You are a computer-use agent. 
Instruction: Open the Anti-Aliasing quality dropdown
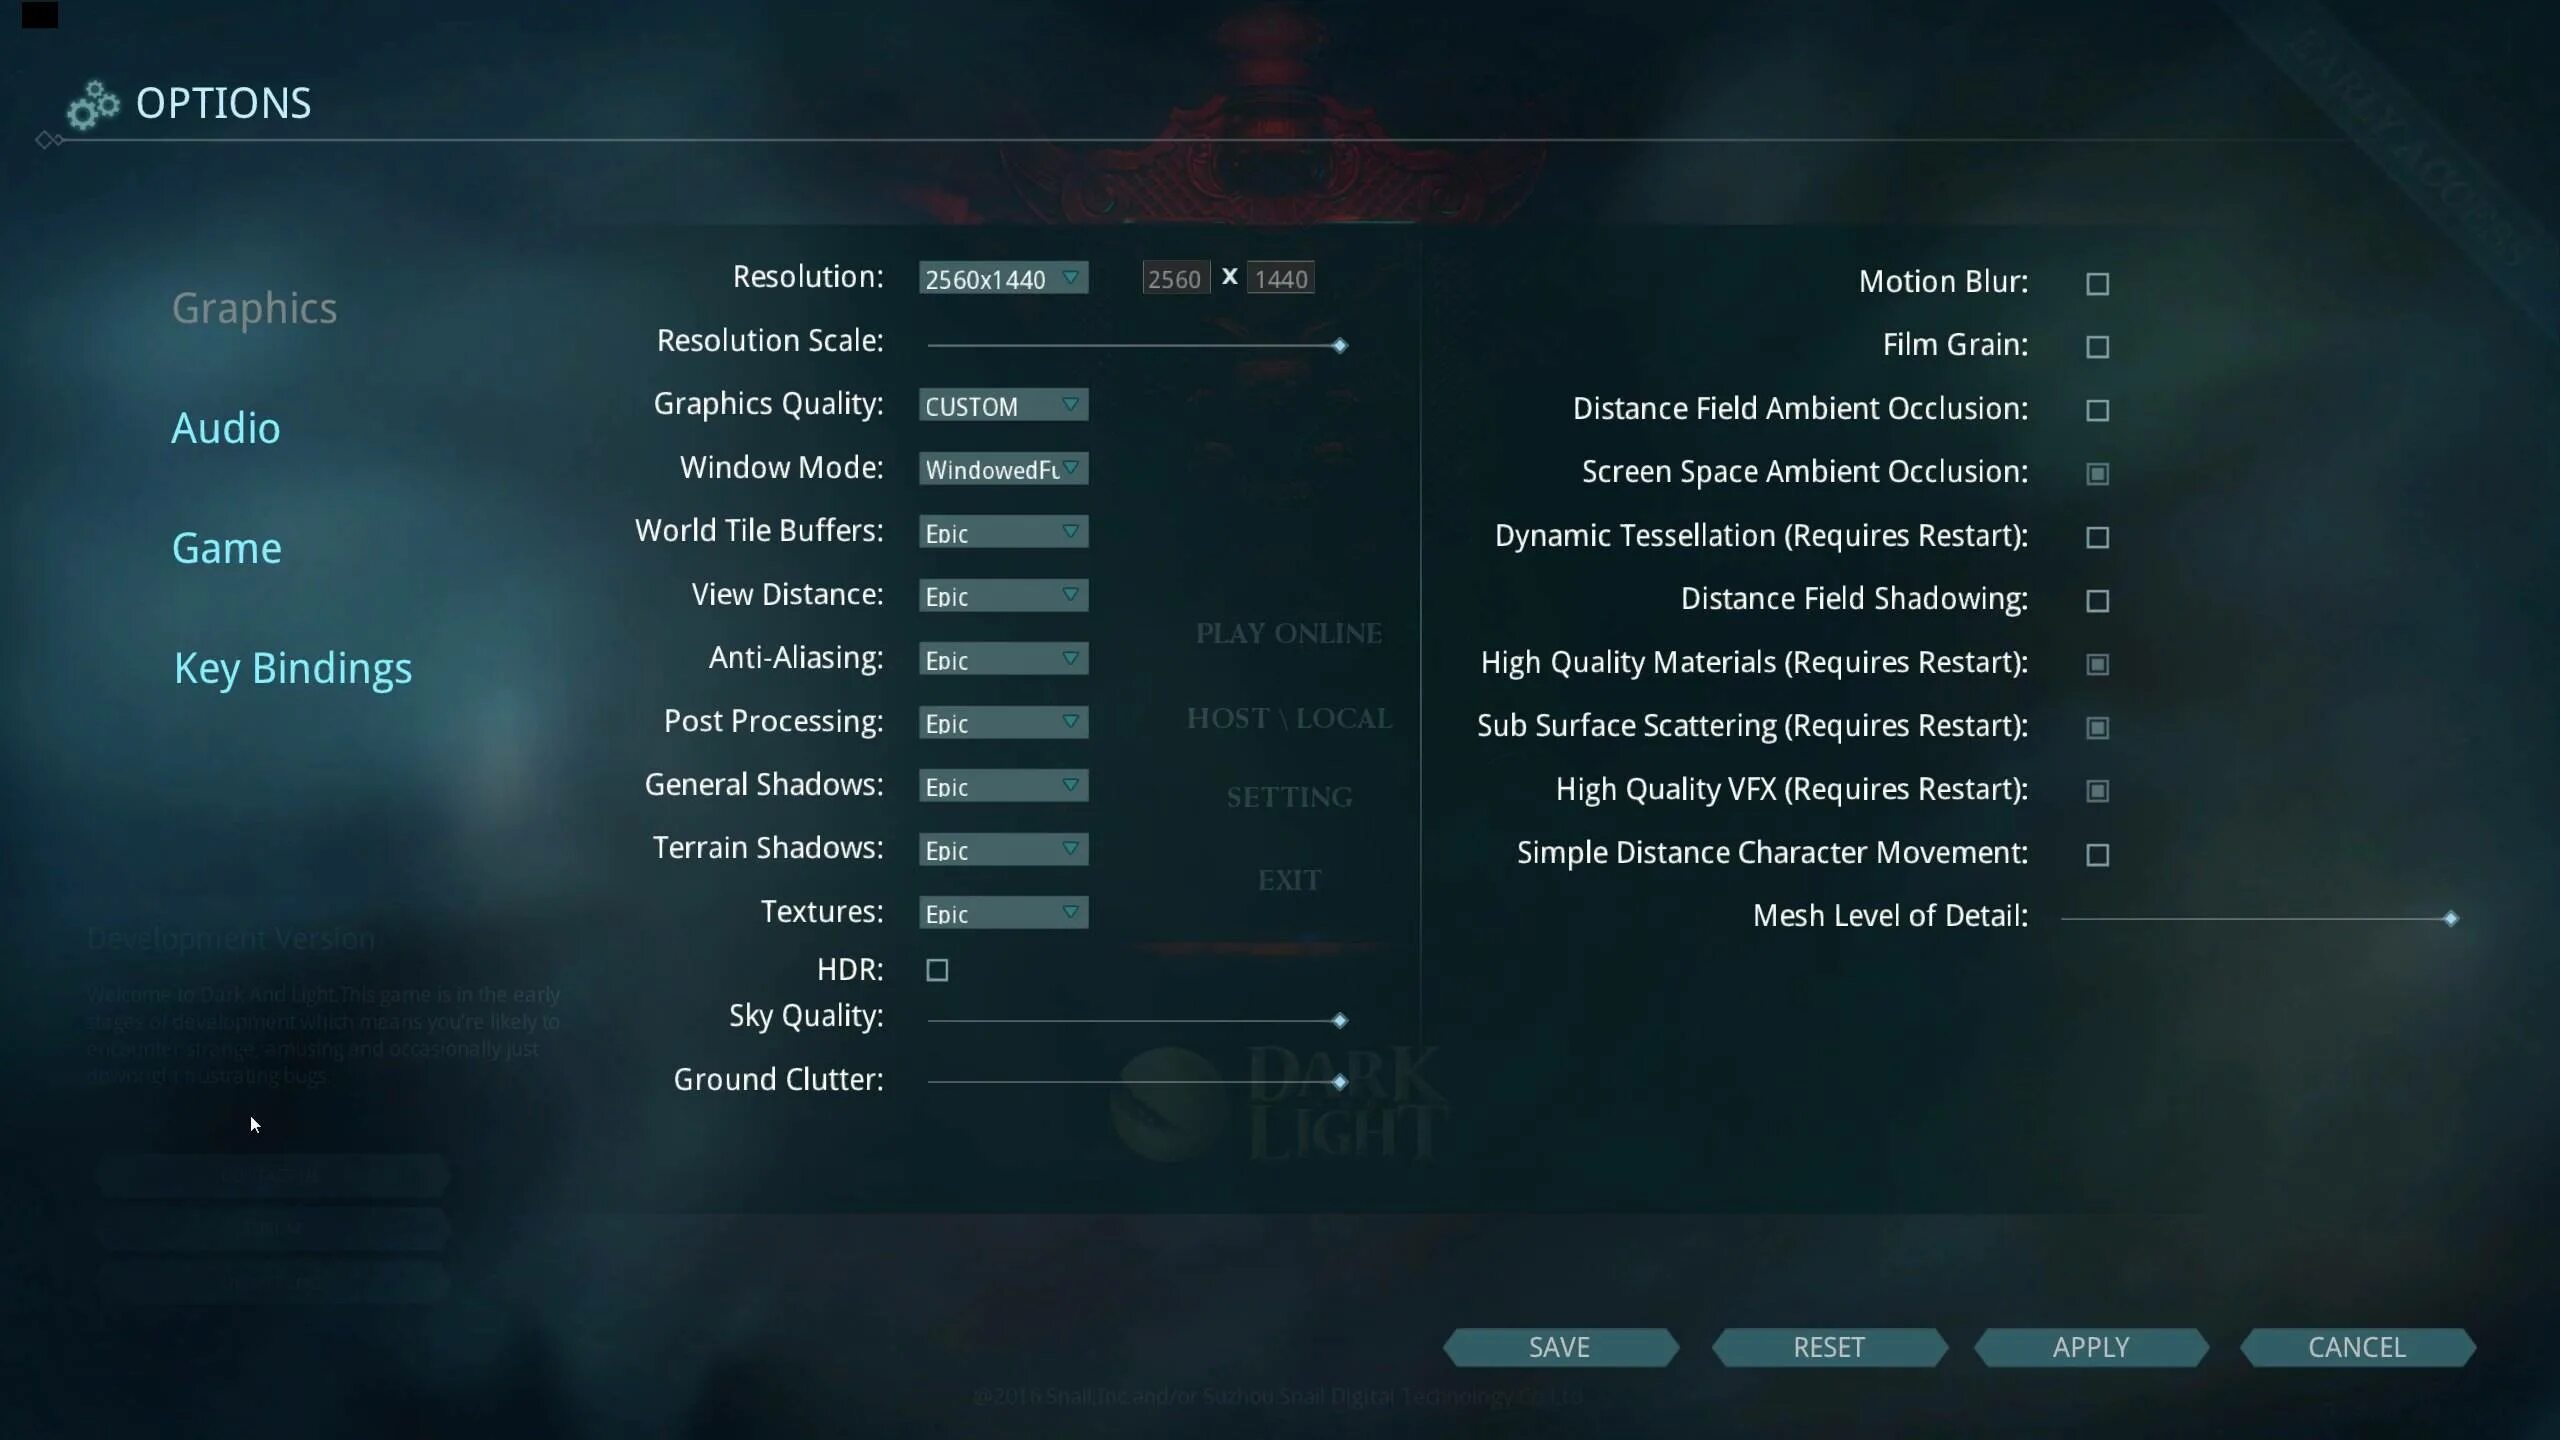pos(1002,659)
